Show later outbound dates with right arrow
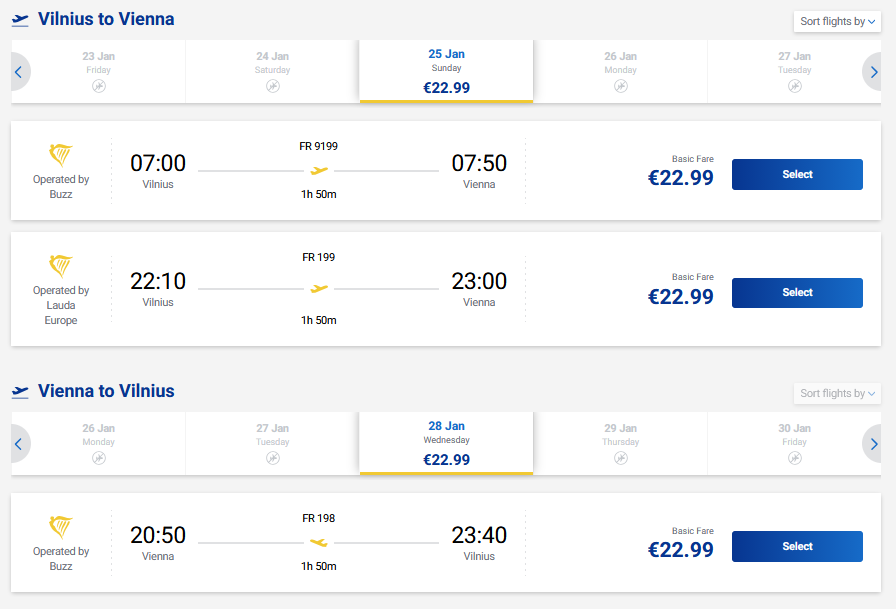 click(x=874, y=72)
